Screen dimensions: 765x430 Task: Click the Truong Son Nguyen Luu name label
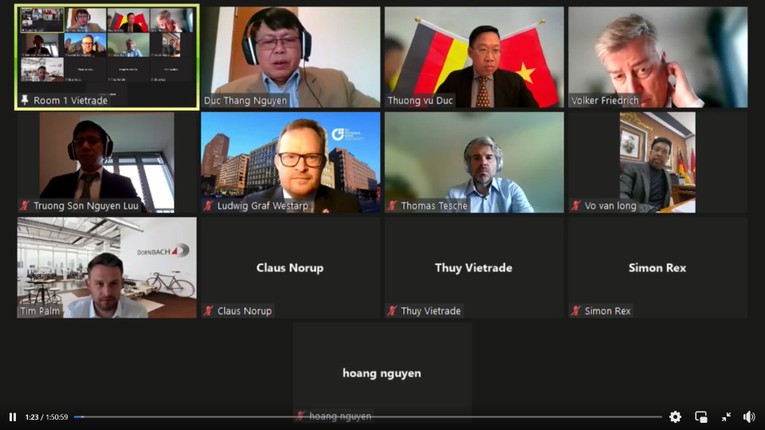86,206
